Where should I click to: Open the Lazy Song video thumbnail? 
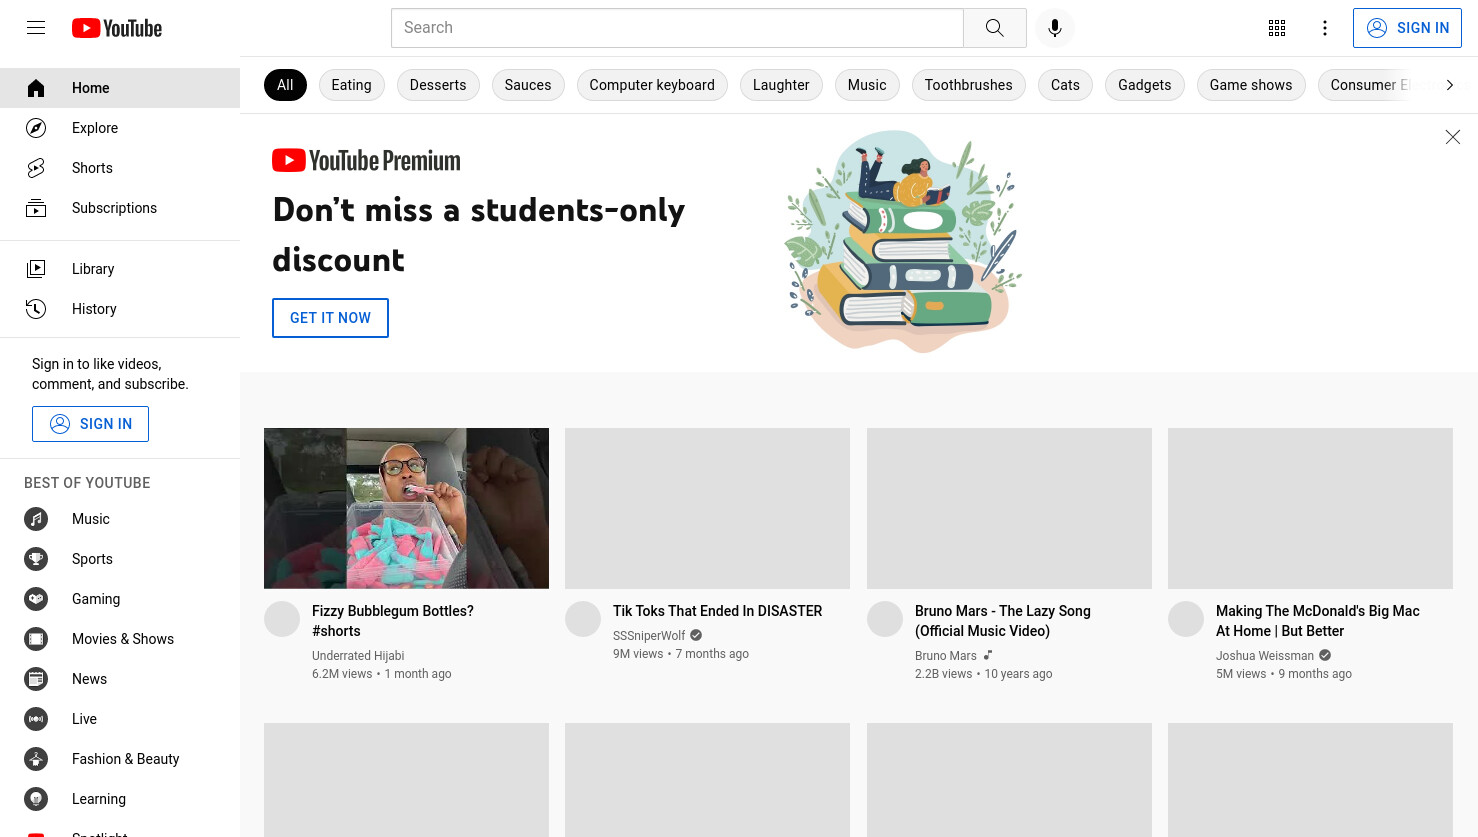[1009, 508]
